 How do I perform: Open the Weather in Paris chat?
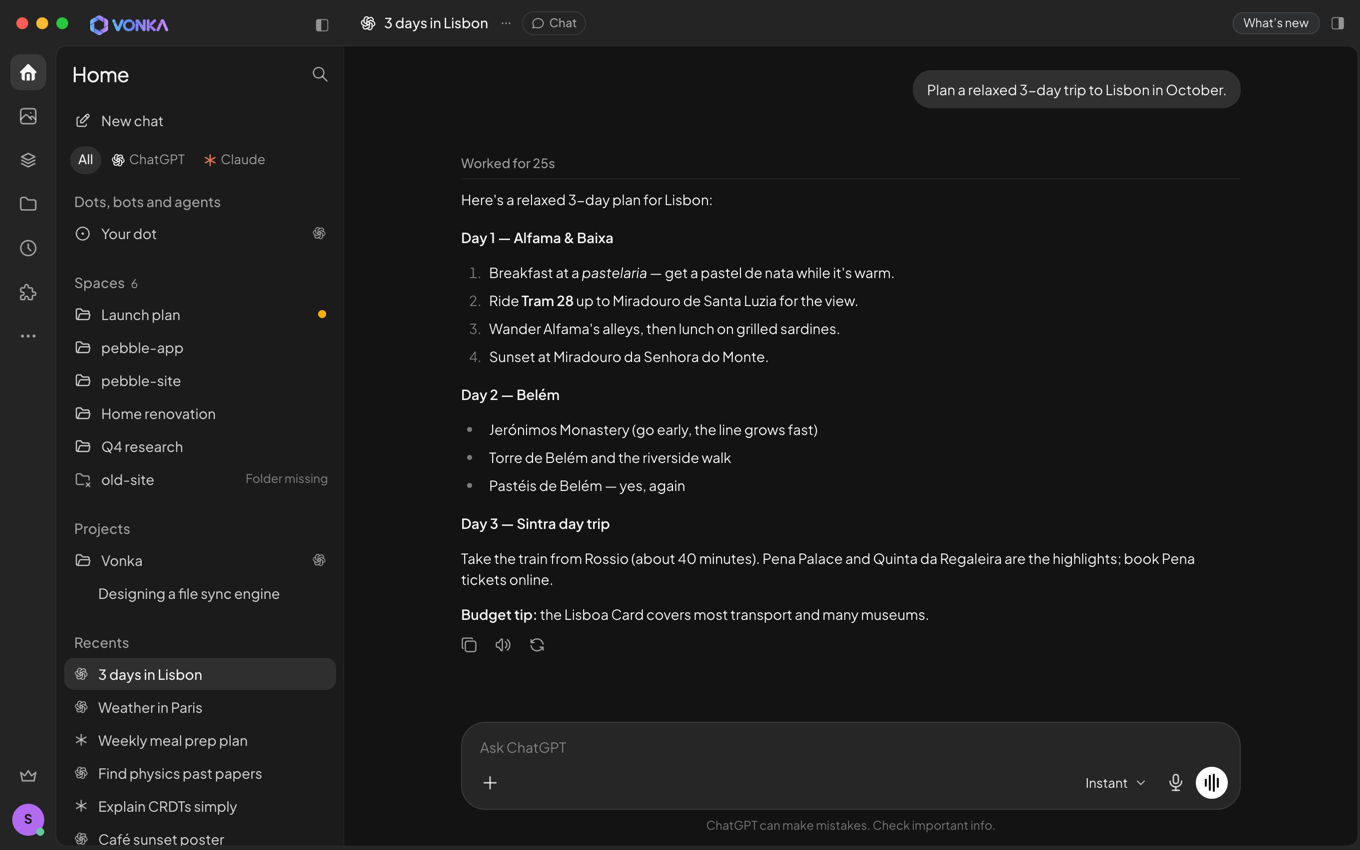coord(200,708)
